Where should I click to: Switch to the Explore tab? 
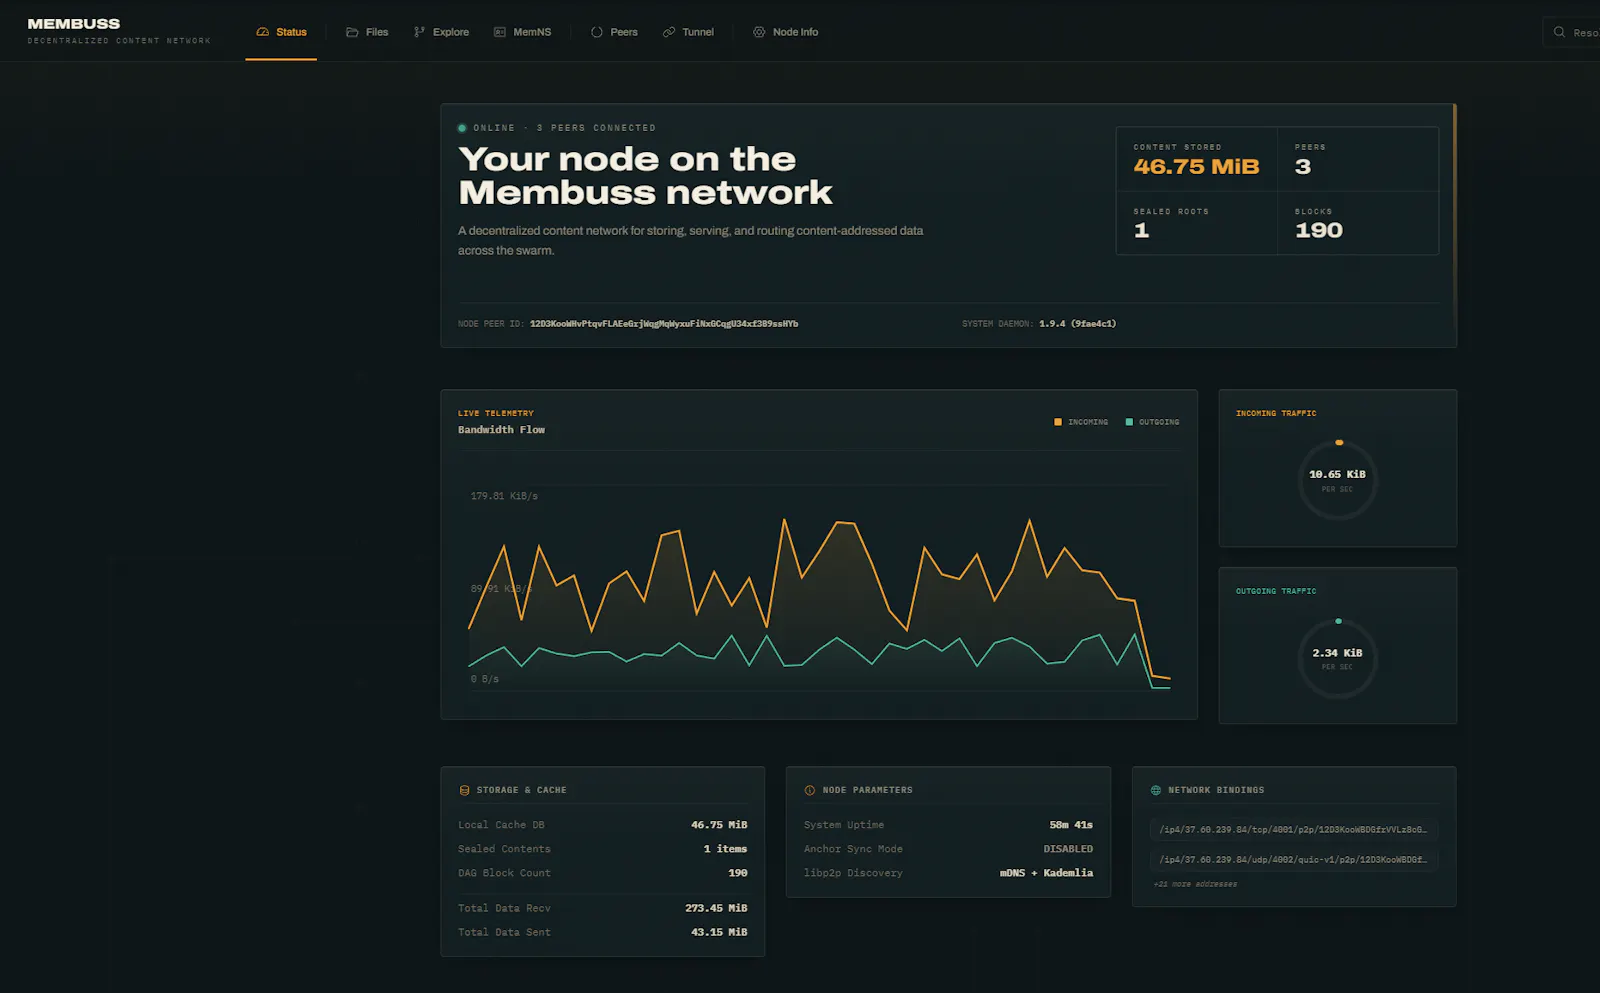pyautogui.click(x=441, y=32)
